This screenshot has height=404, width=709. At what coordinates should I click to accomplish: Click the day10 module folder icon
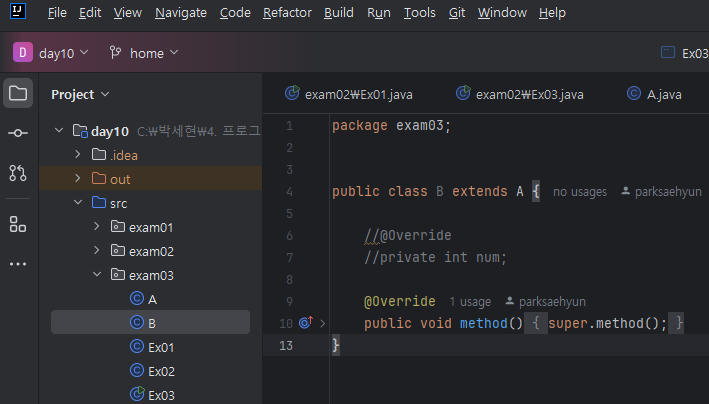click(80, 131)
